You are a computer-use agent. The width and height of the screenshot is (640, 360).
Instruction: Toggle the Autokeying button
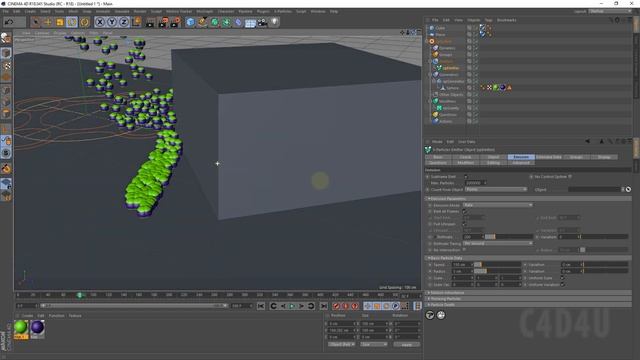click(346, 306)
